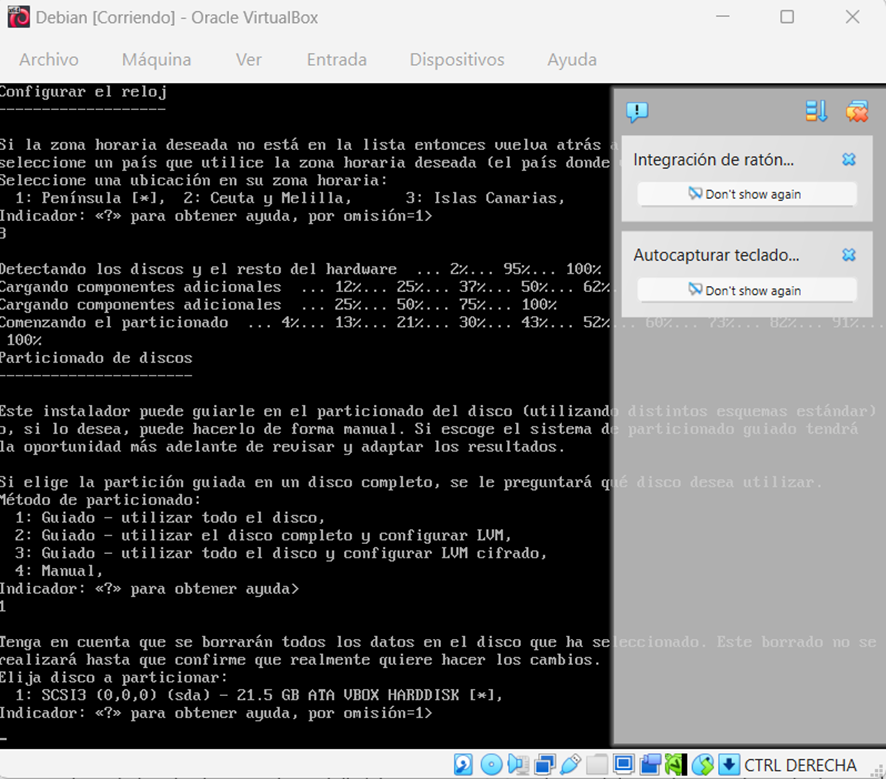
Task: Click the '3: Islas Canarias,' option text
Action: pyautogui.click(x=485, y=198)
